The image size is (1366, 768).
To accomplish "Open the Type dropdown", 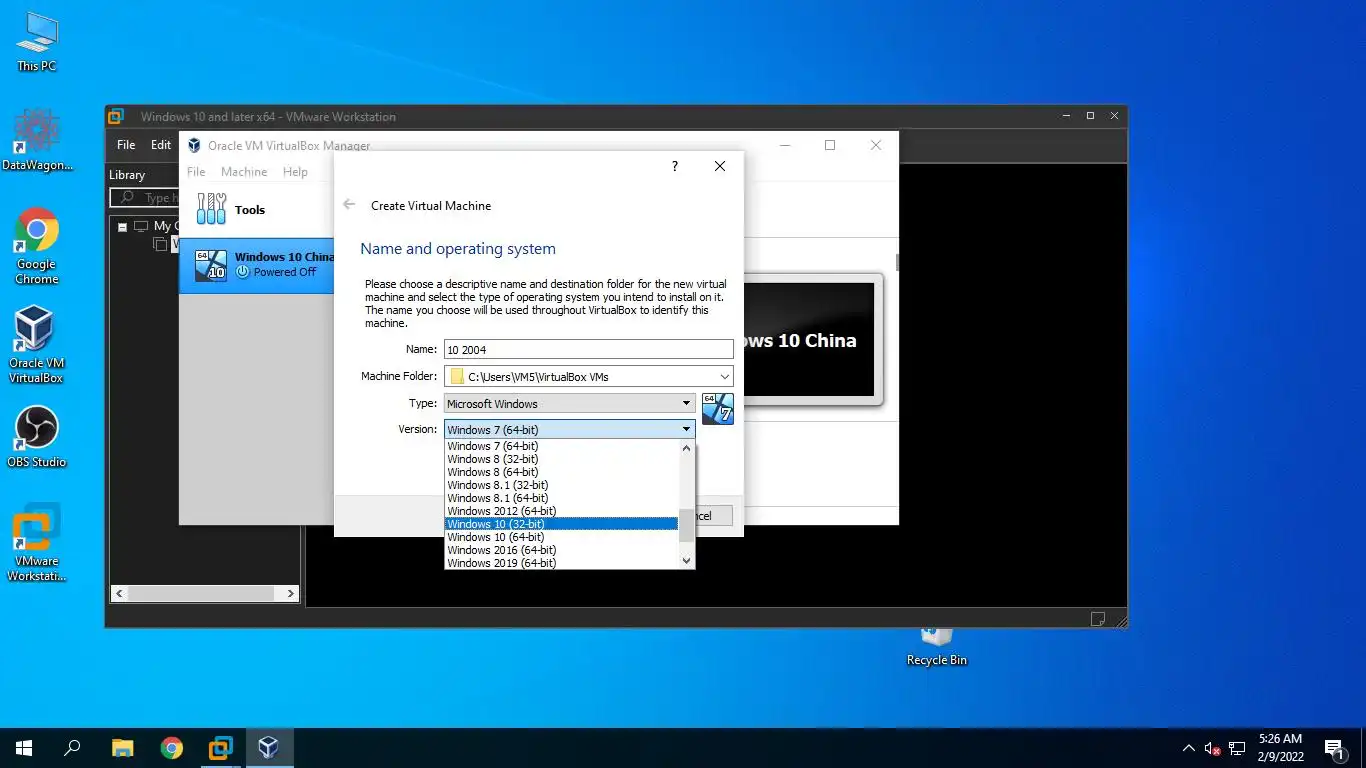I will pyautogui.click(x=569, y=403).
